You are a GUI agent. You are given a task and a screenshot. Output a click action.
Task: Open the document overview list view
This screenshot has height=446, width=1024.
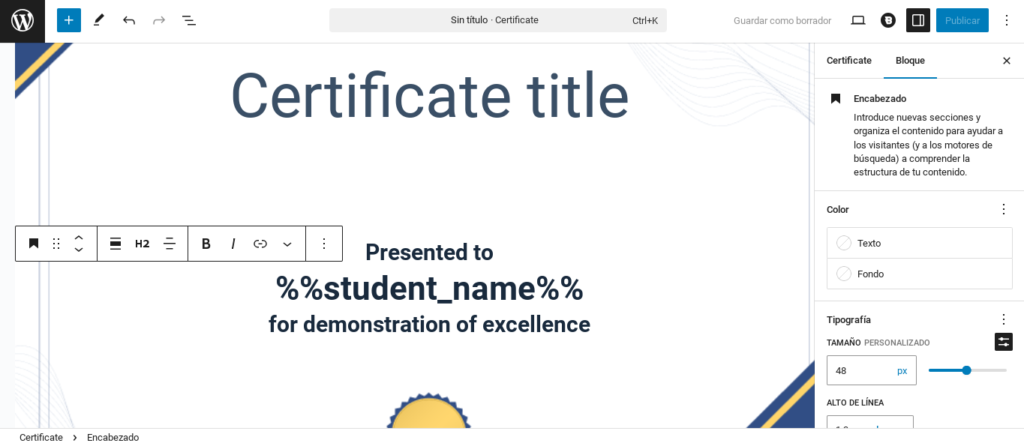coord(189,20)
